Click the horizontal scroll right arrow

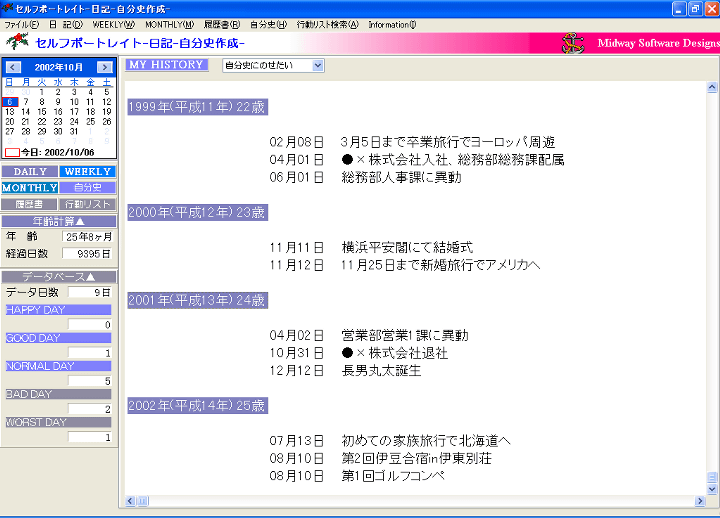700,501
